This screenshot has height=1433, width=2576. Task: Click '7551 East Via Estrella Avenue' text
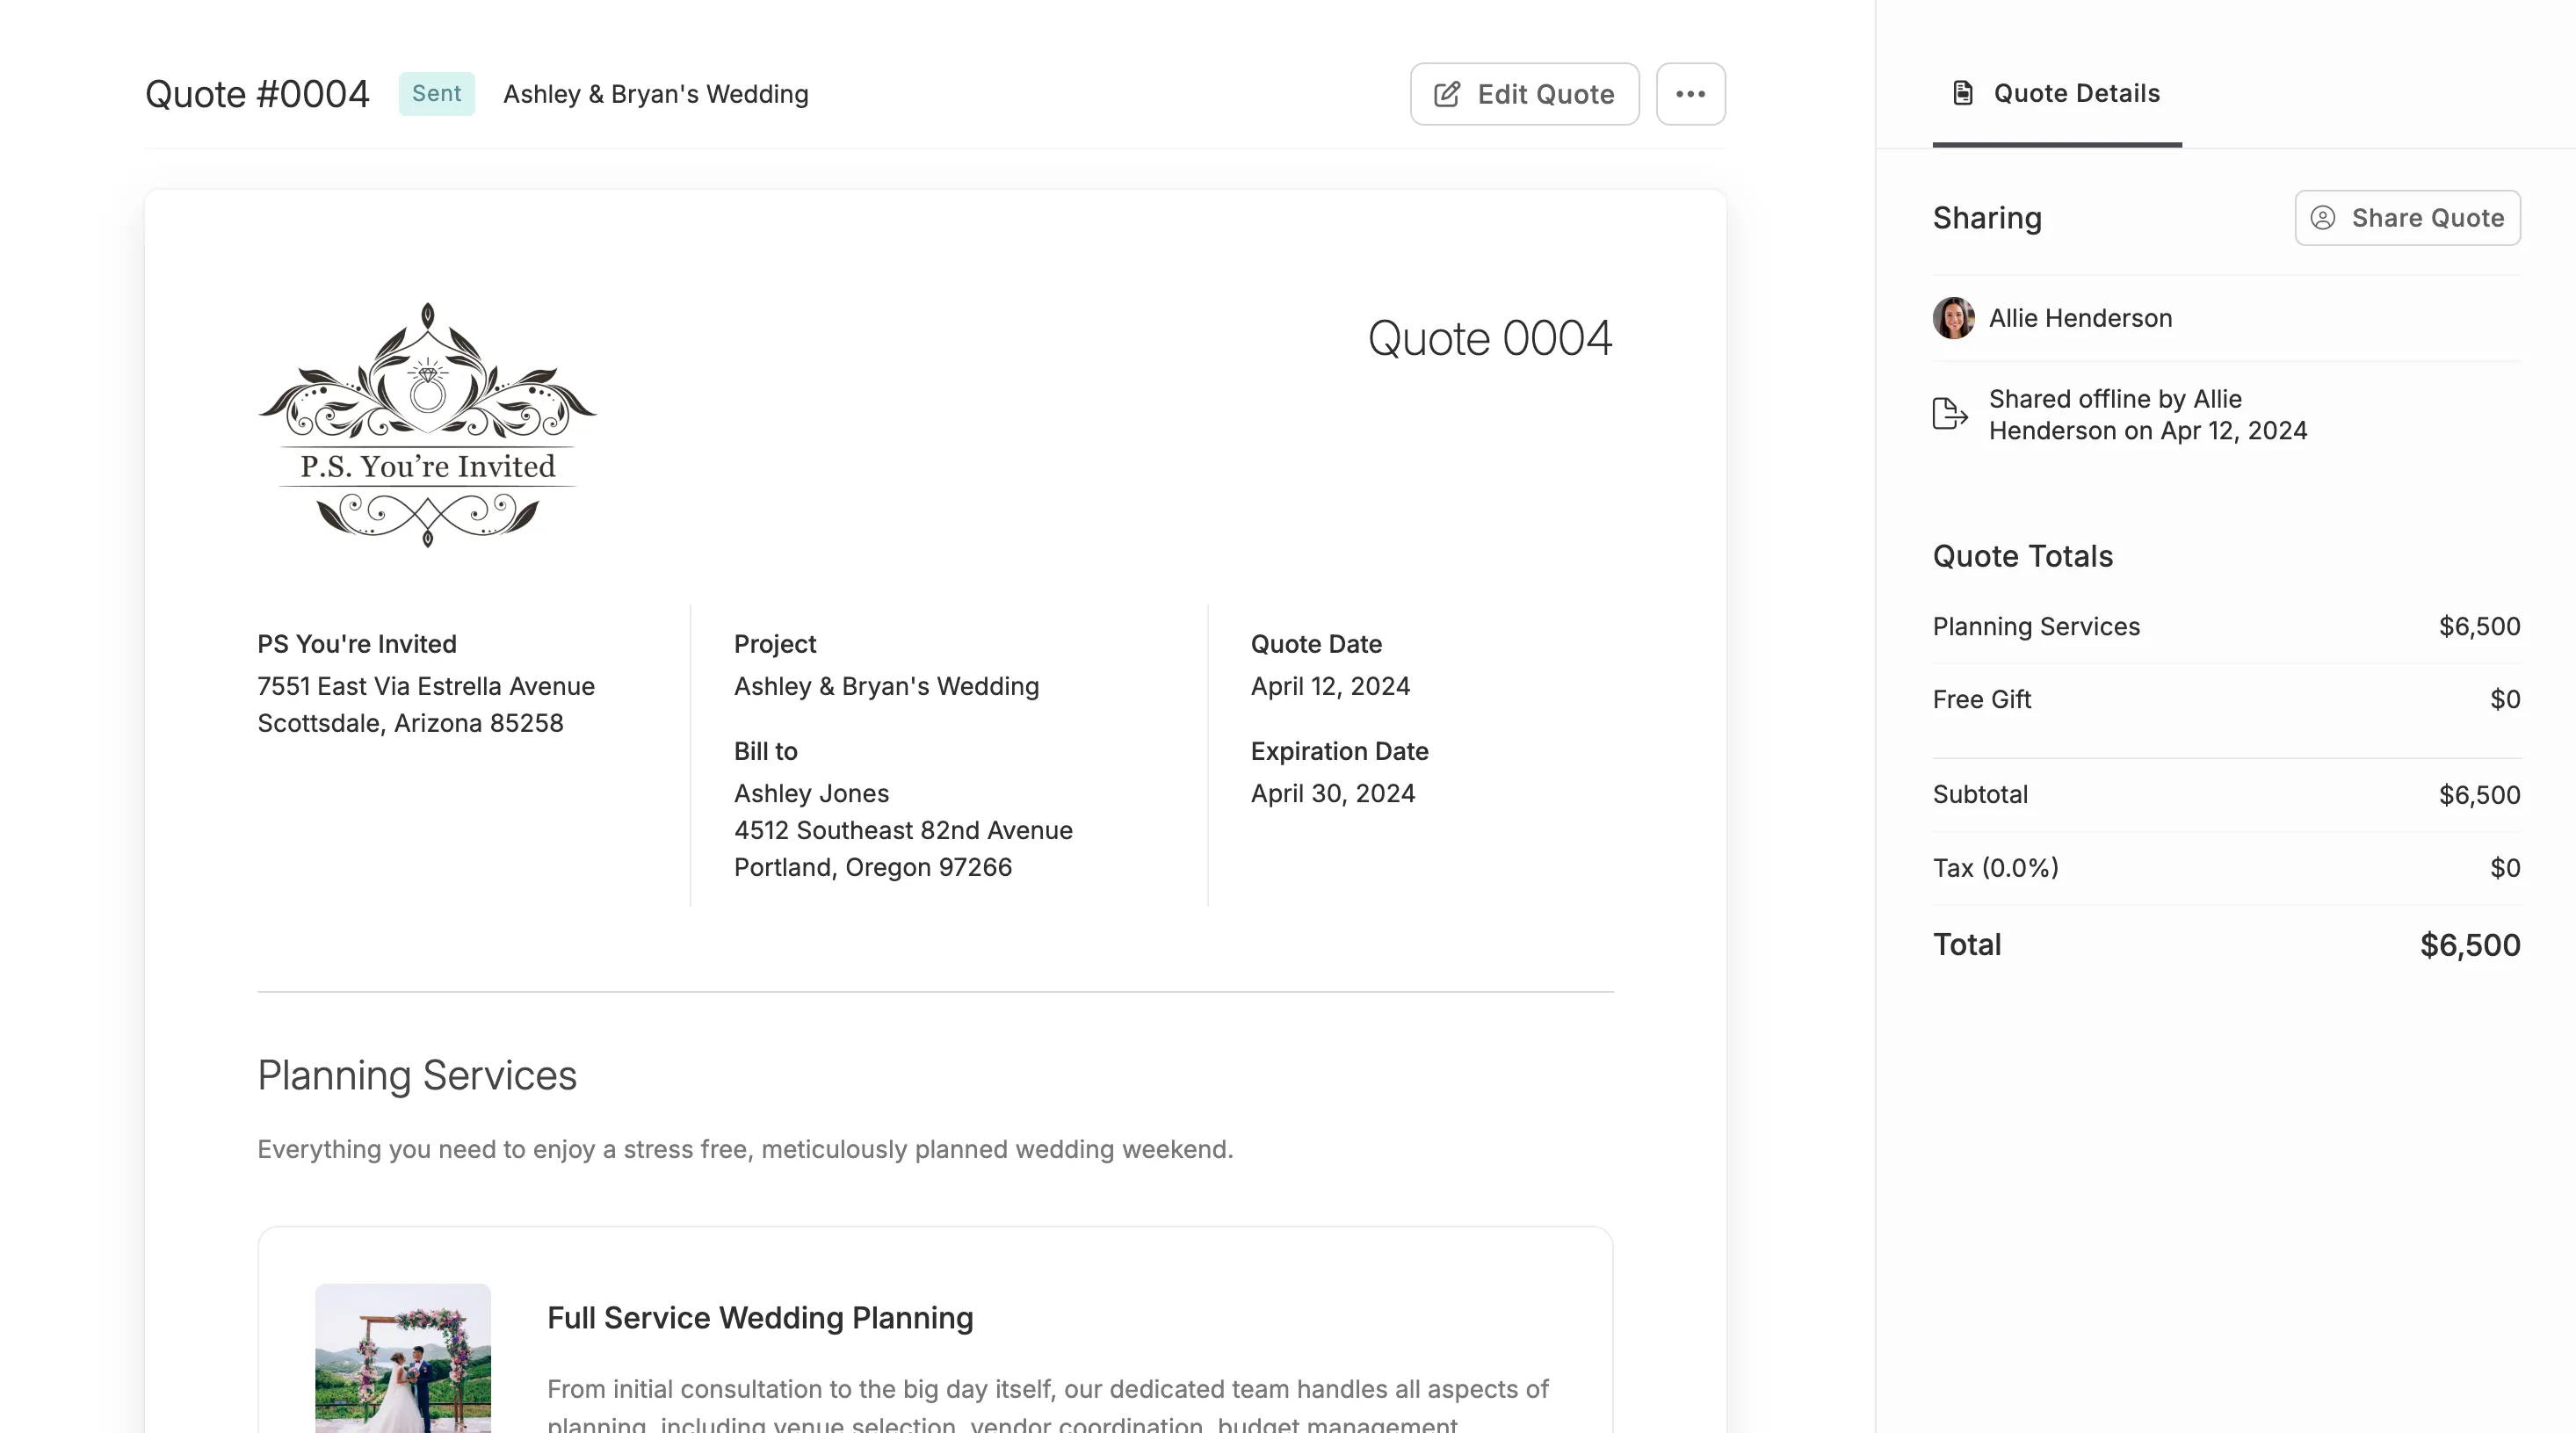(426, 686)
